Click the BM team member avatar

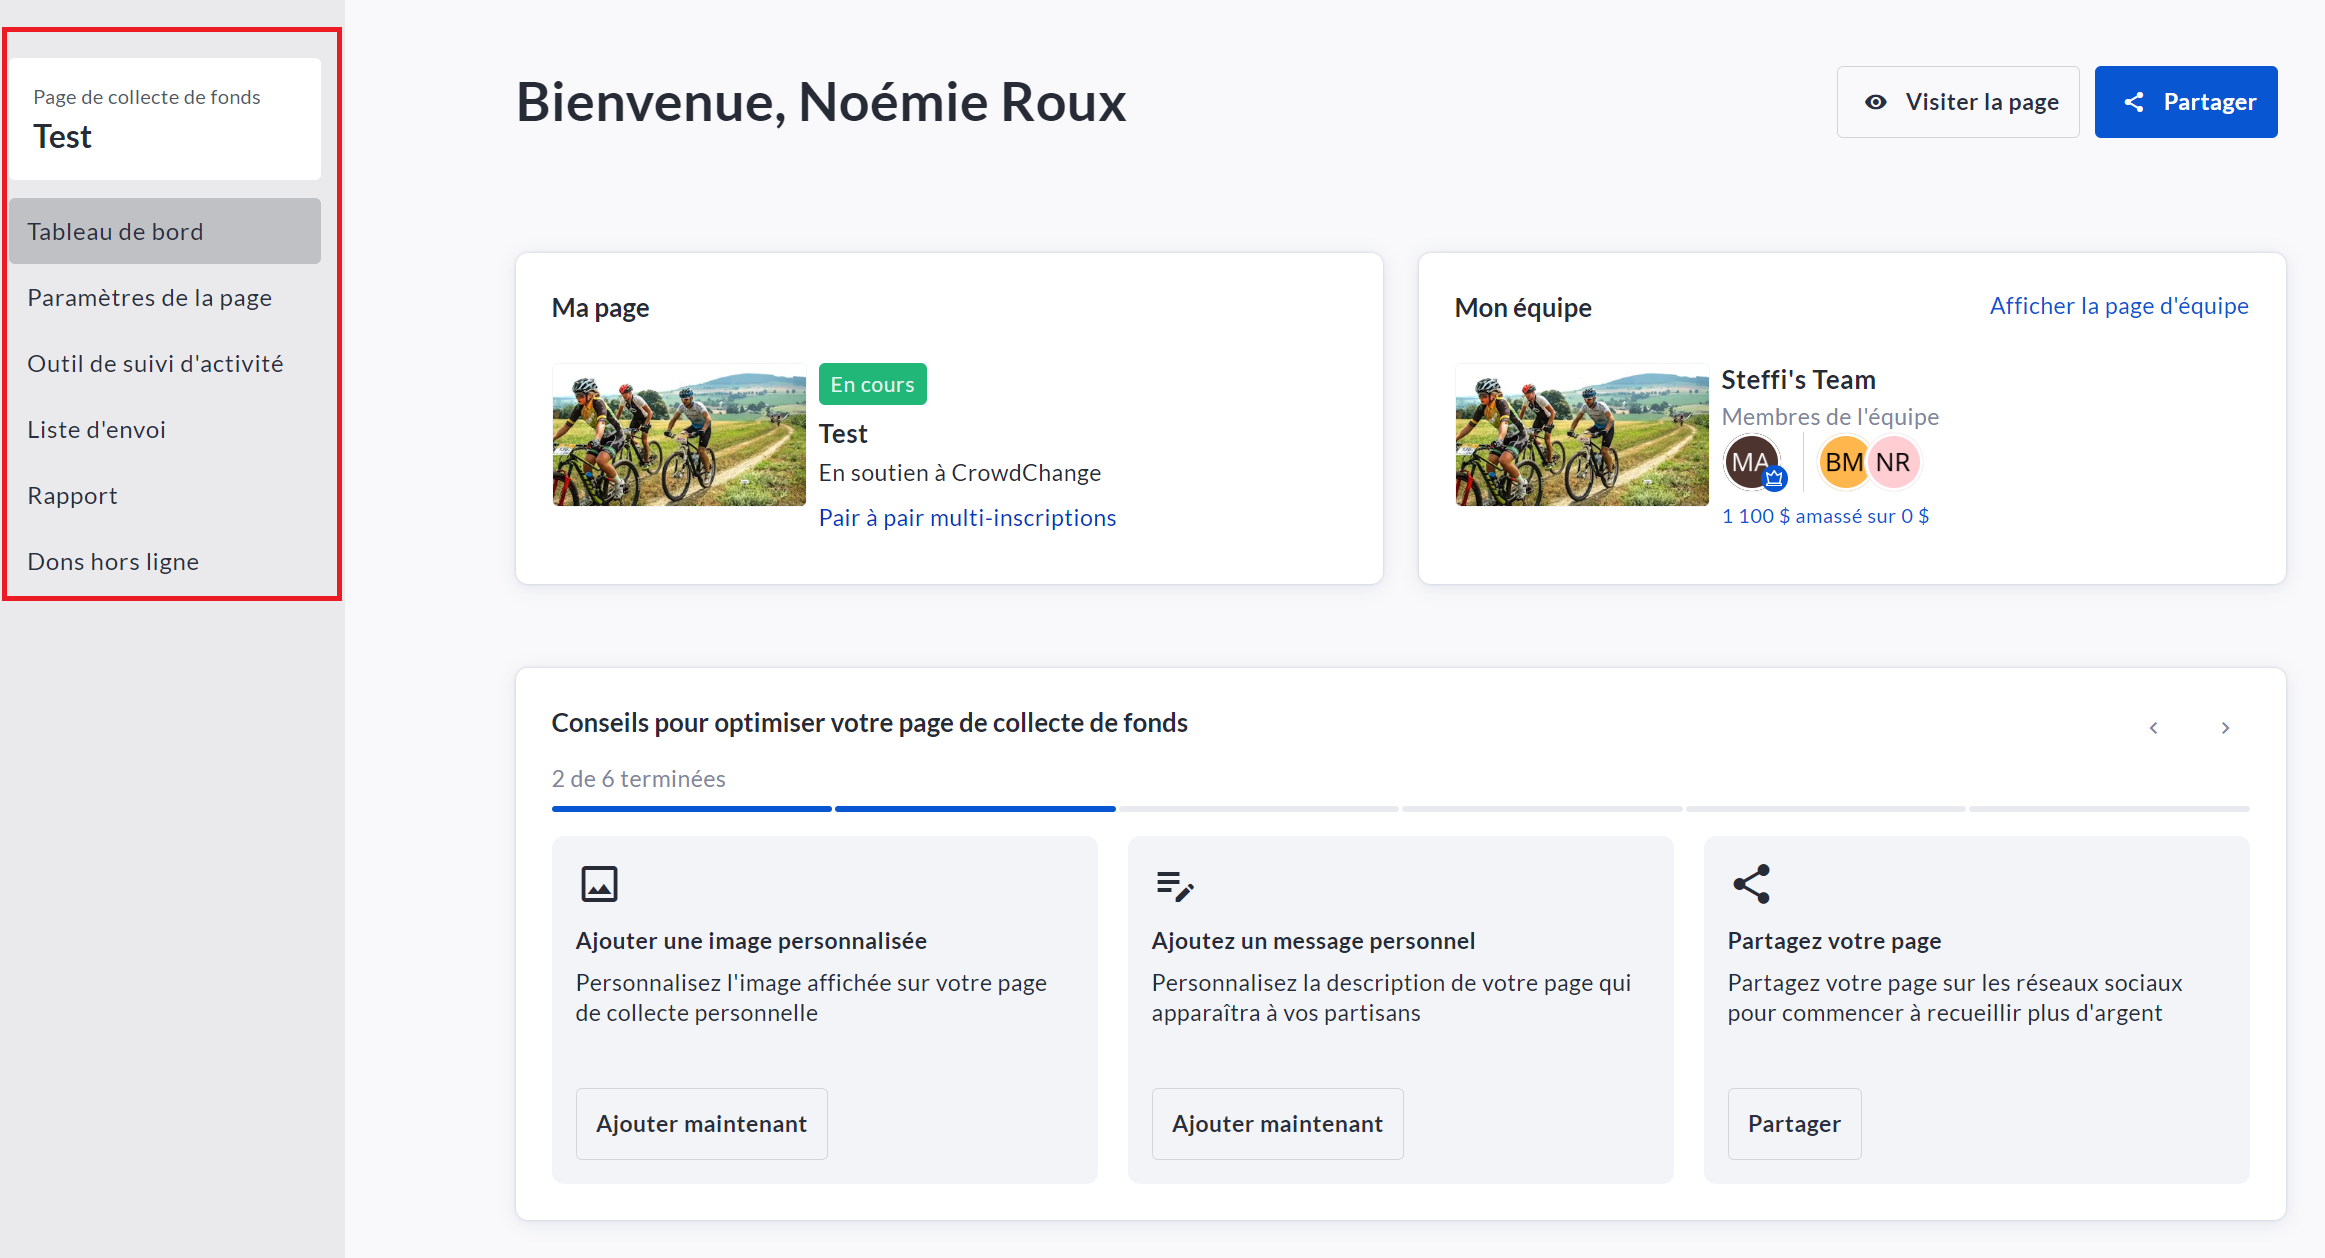tap(1842, 462)
